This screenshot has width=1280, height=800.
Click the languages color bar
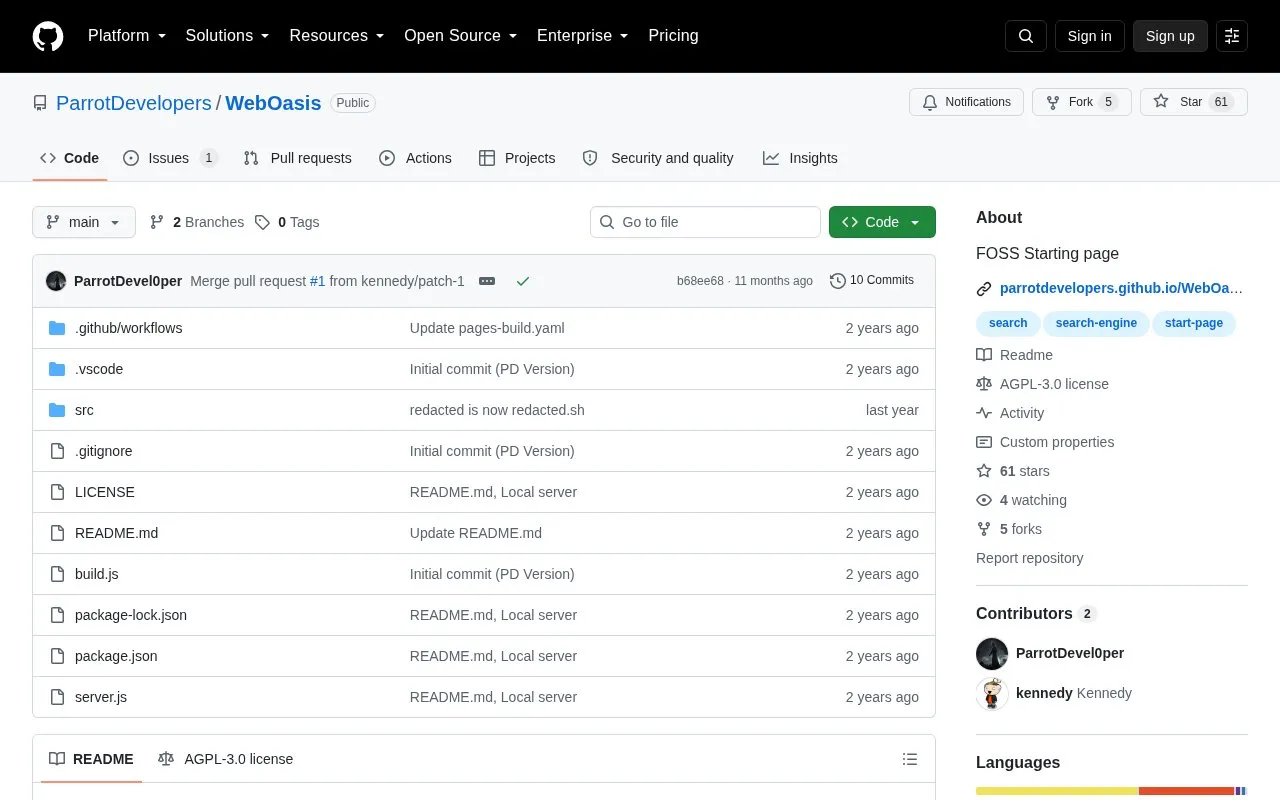pyautogui.click(x=1112, y=791)
